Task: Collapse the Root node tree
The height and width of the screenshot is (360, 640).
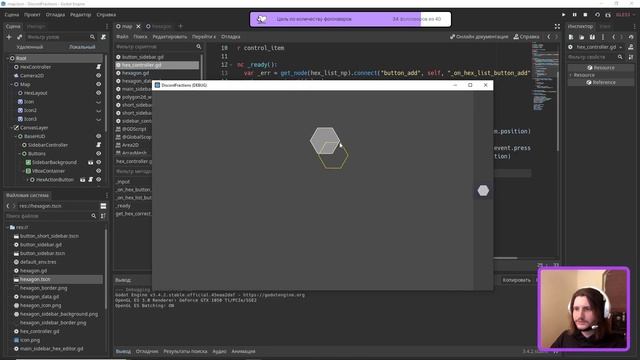Action: point(7,58)
